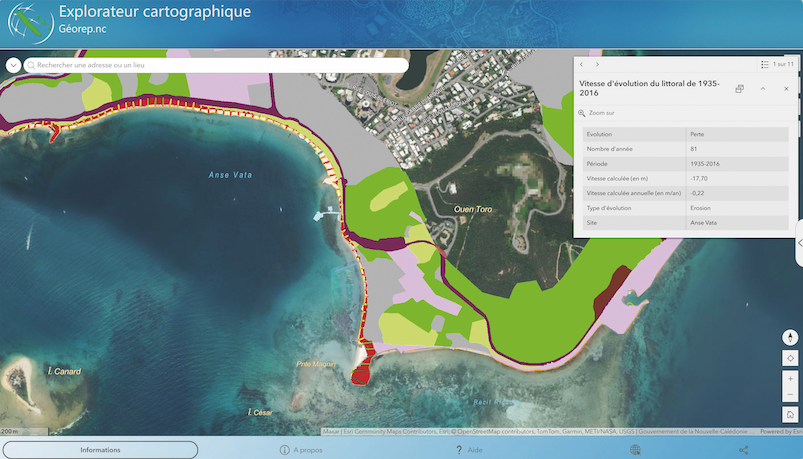
Task: Collapse the popup with the up chevron
Action: [x=763, y=89]
